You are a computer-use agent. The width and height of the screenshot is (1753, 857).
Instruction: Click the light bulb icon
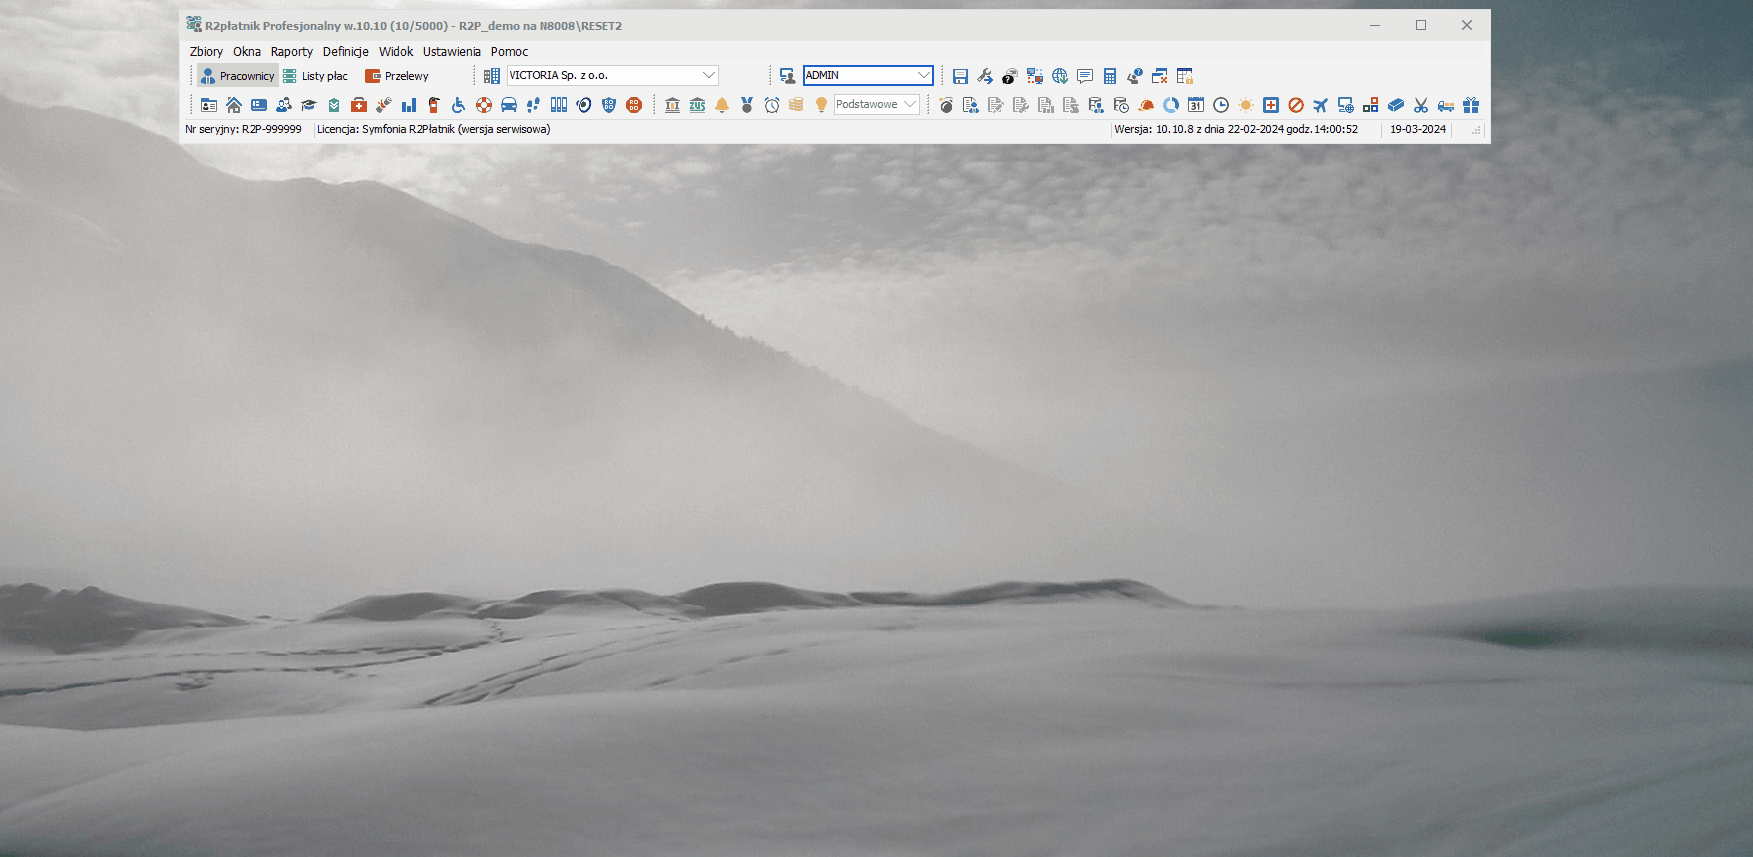[821, 105]
